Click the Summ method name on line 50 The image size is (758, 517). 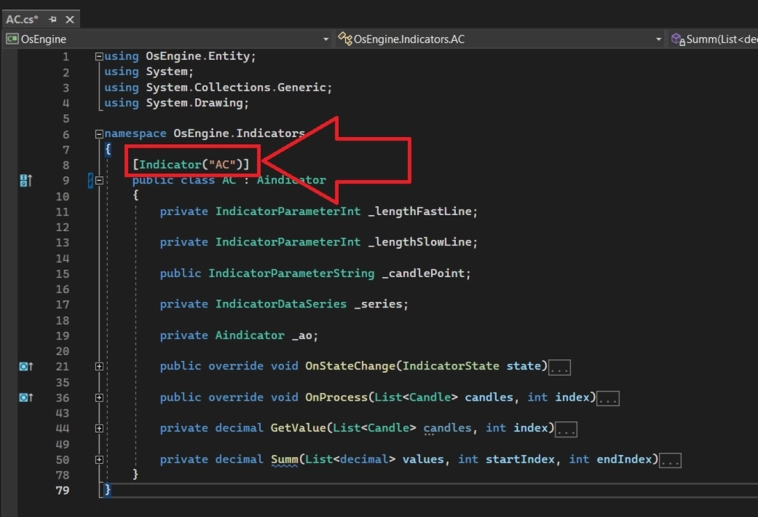(284, 459)
